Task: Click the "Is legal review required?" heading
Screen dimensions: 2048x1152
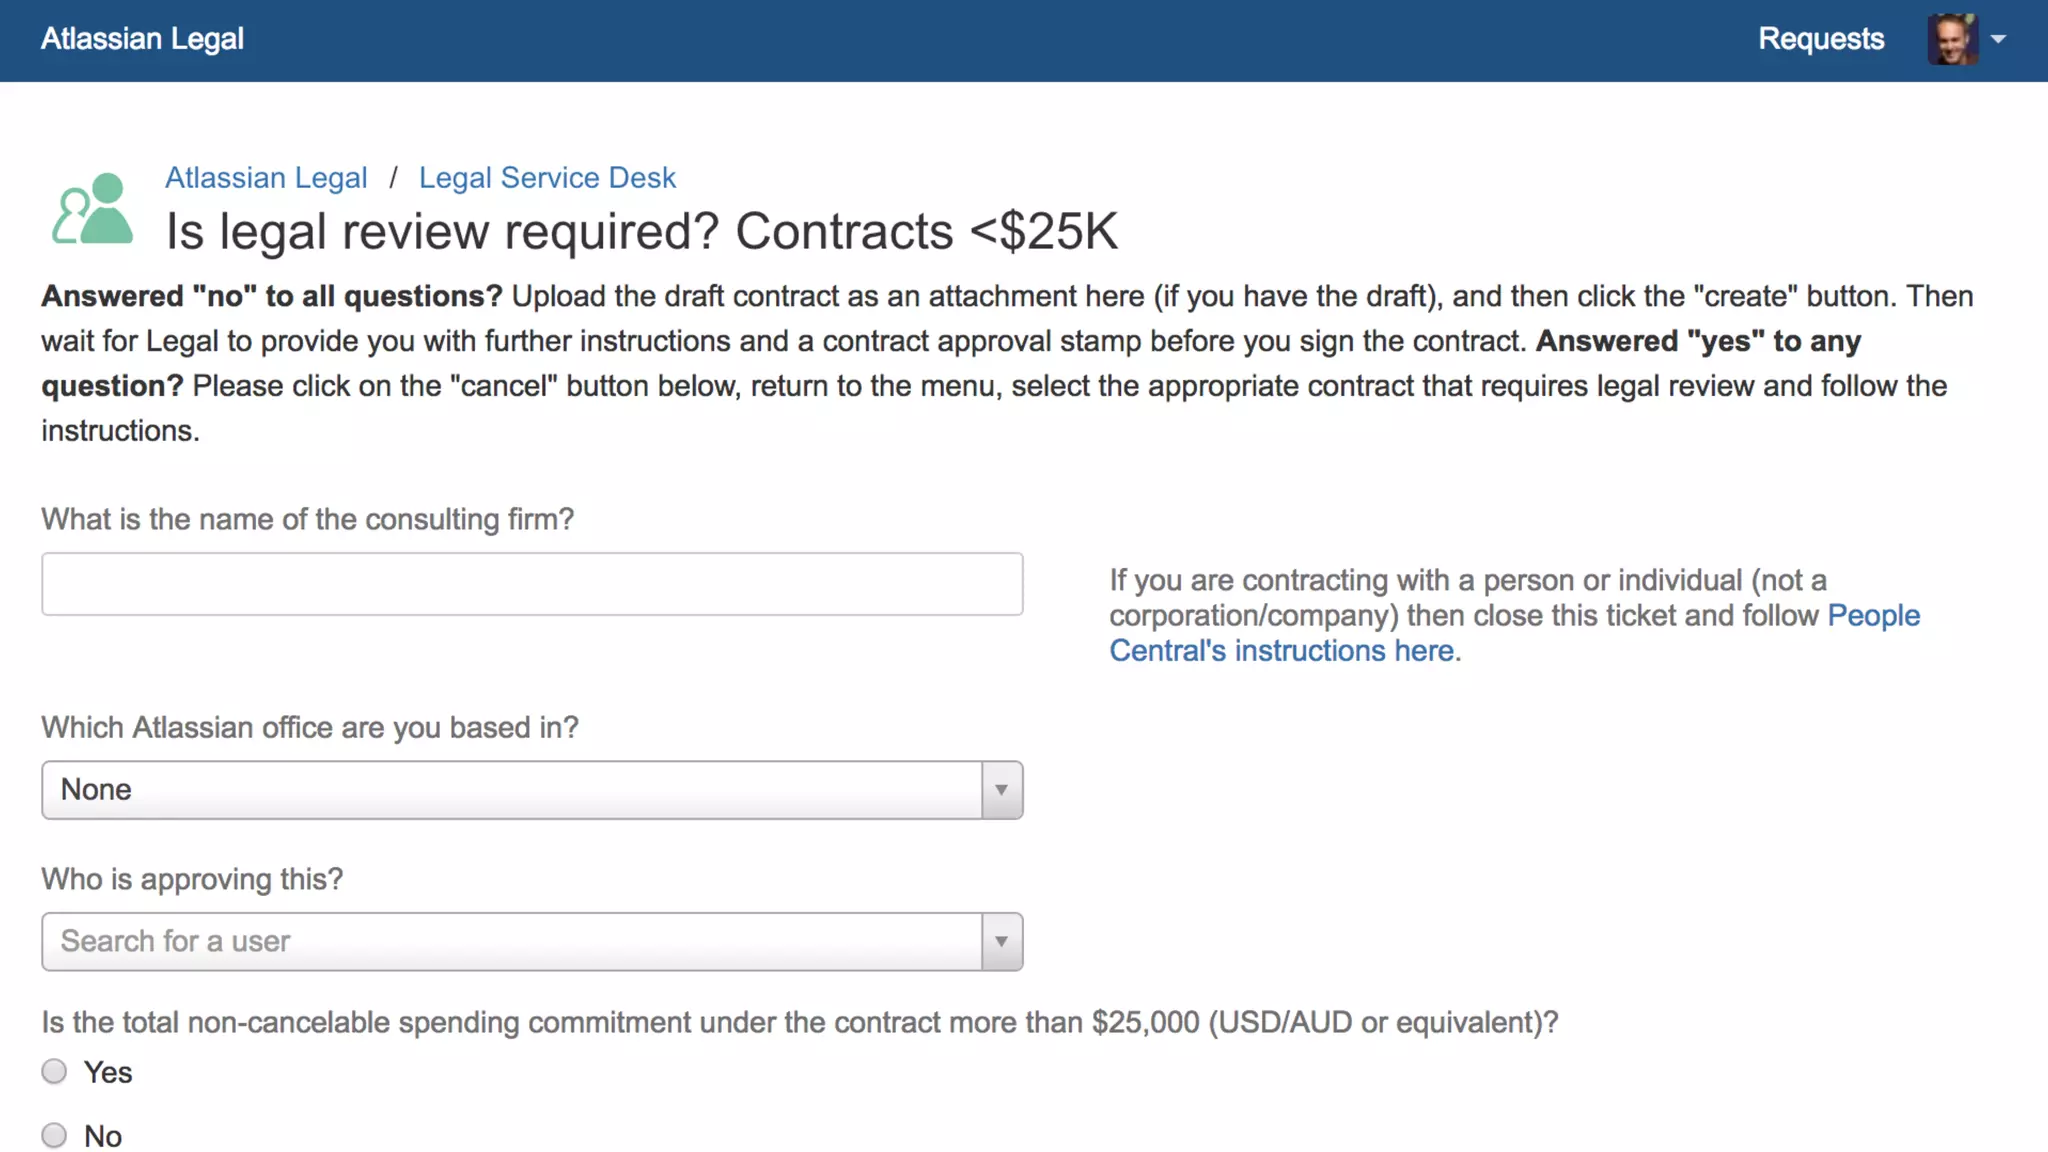Action: pyautogui.click(x=642, y=232)
